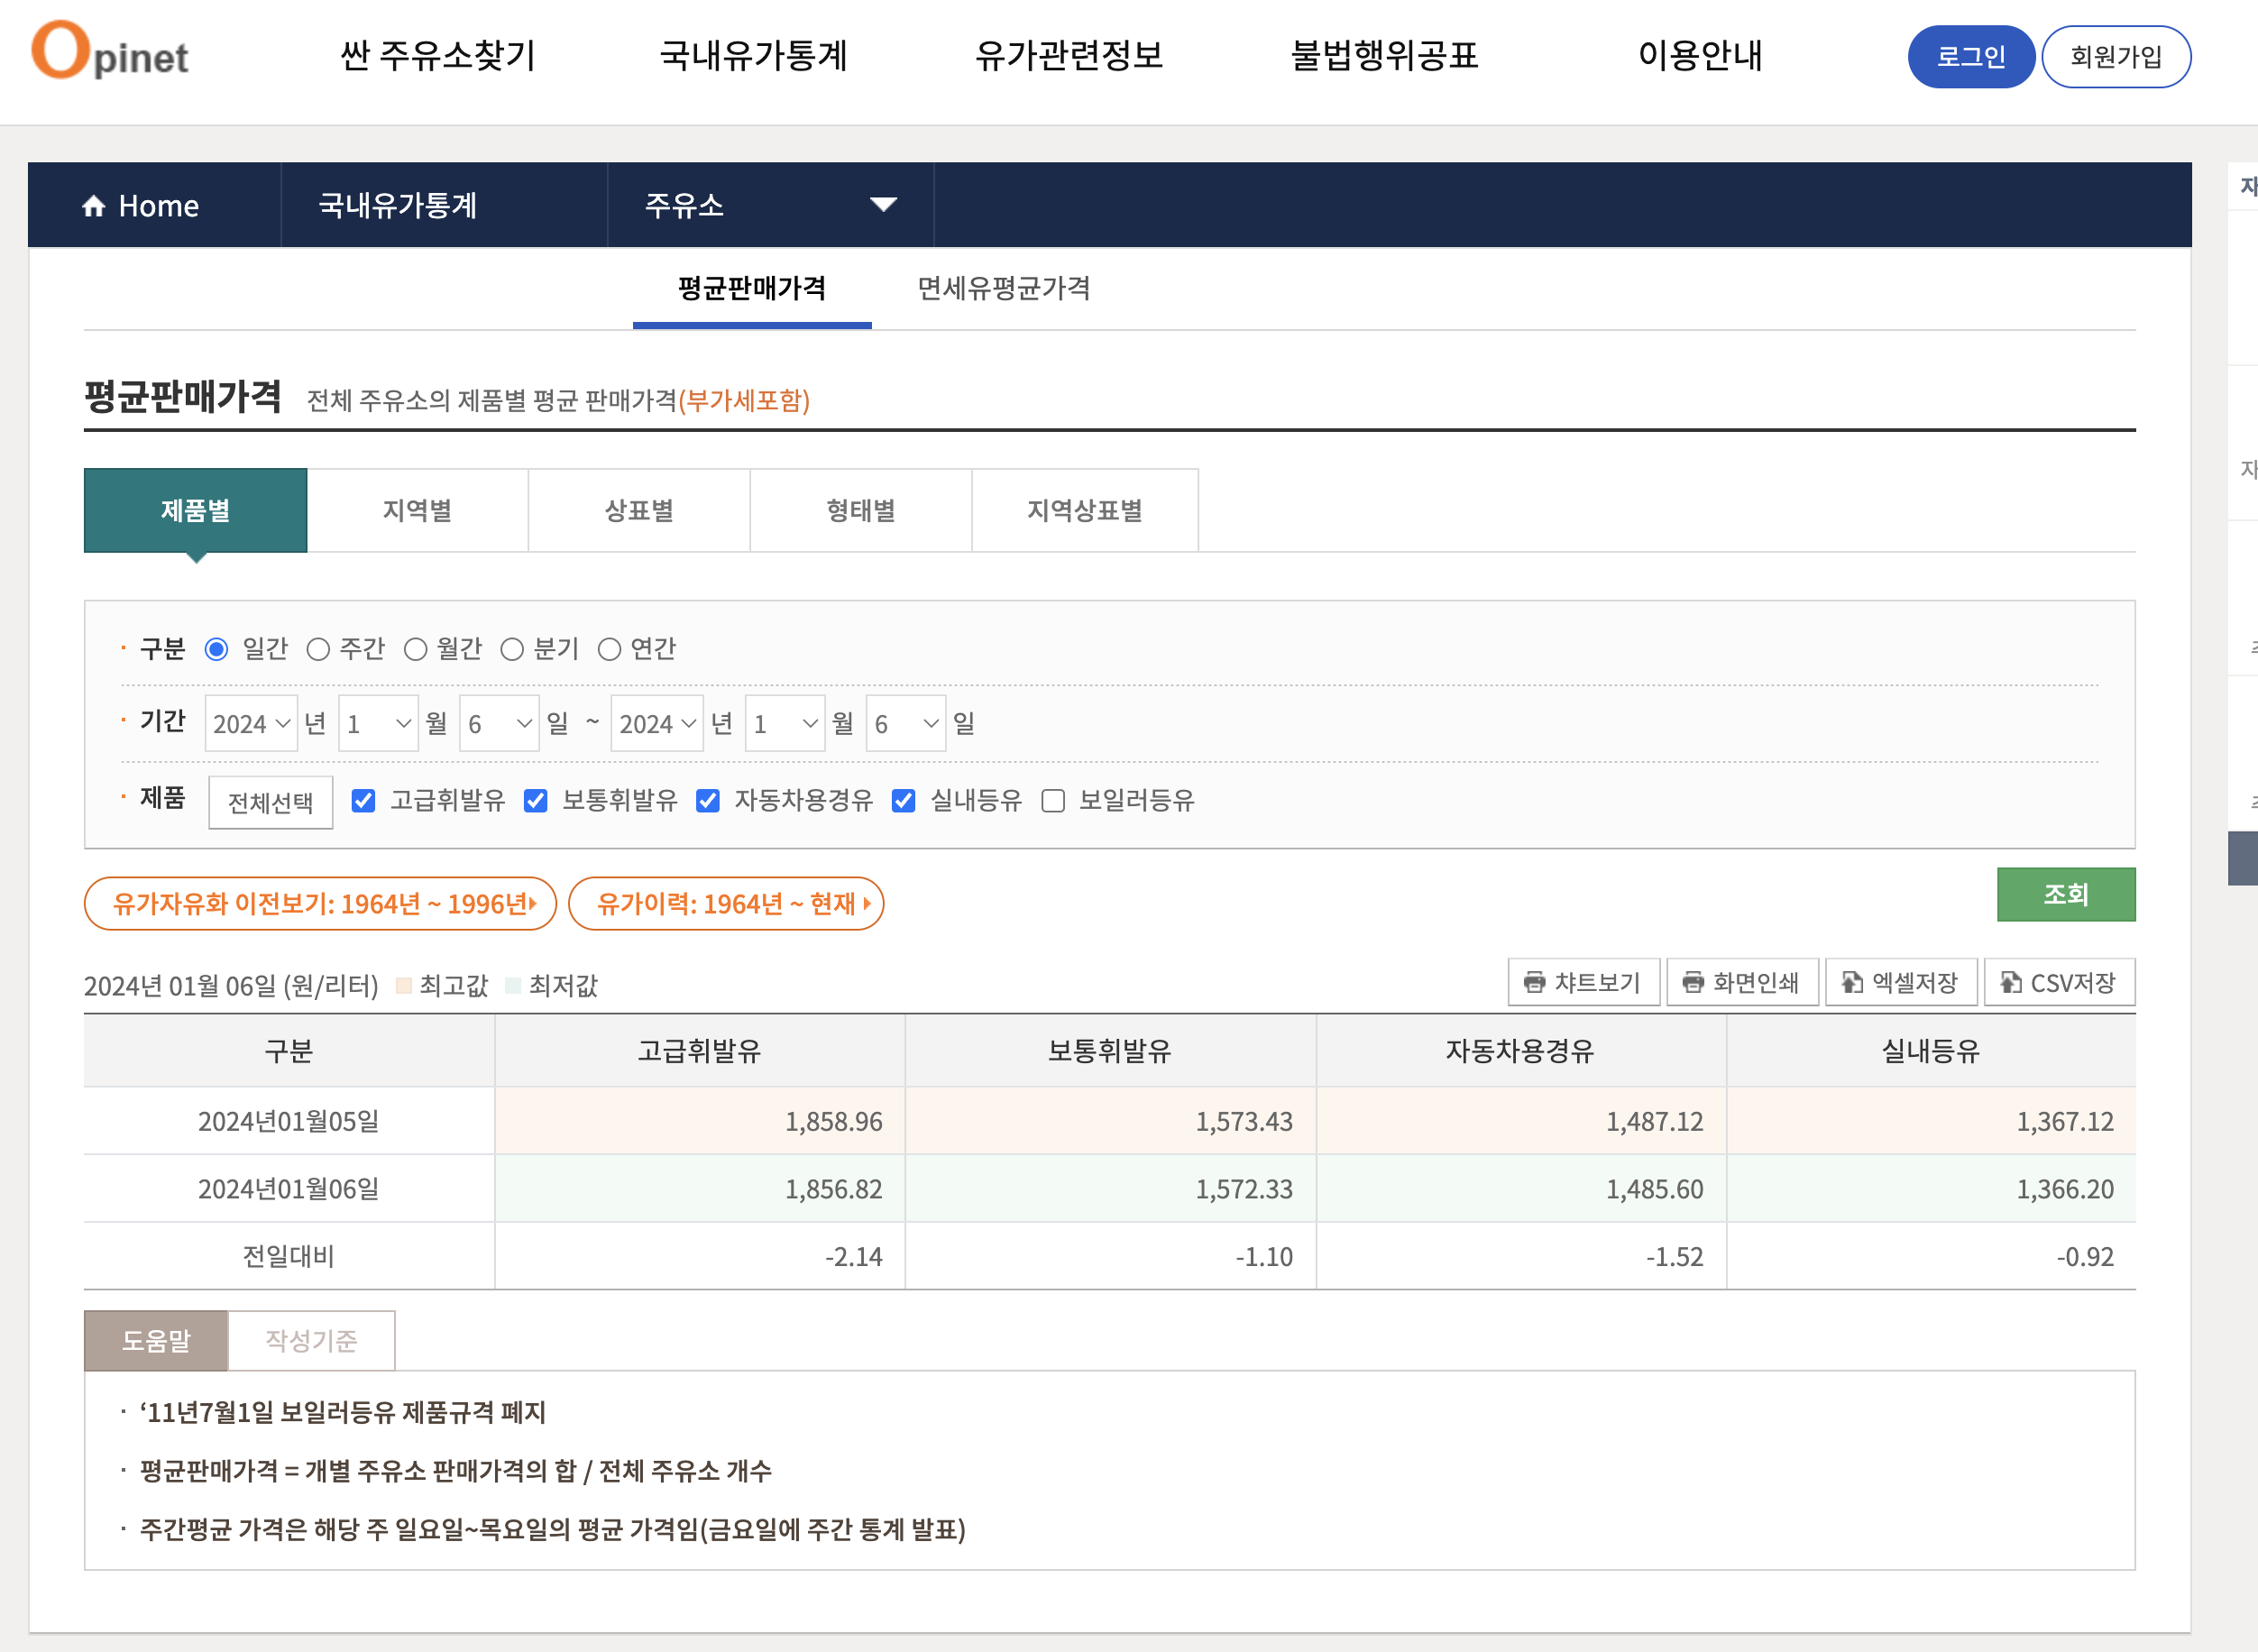2258x1652 pixels.
Task: Save as Excel with 엑셀저장 icon
Action: [x=1851, y=982]
